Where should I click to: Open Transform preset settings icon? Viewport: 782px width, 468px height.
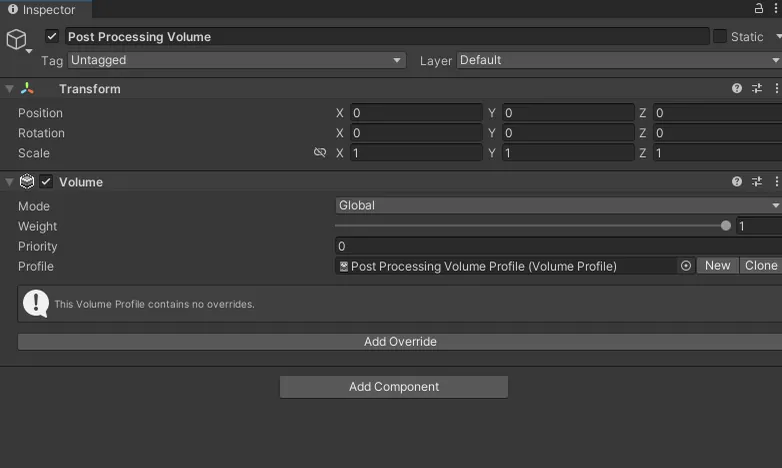[757, 88]
